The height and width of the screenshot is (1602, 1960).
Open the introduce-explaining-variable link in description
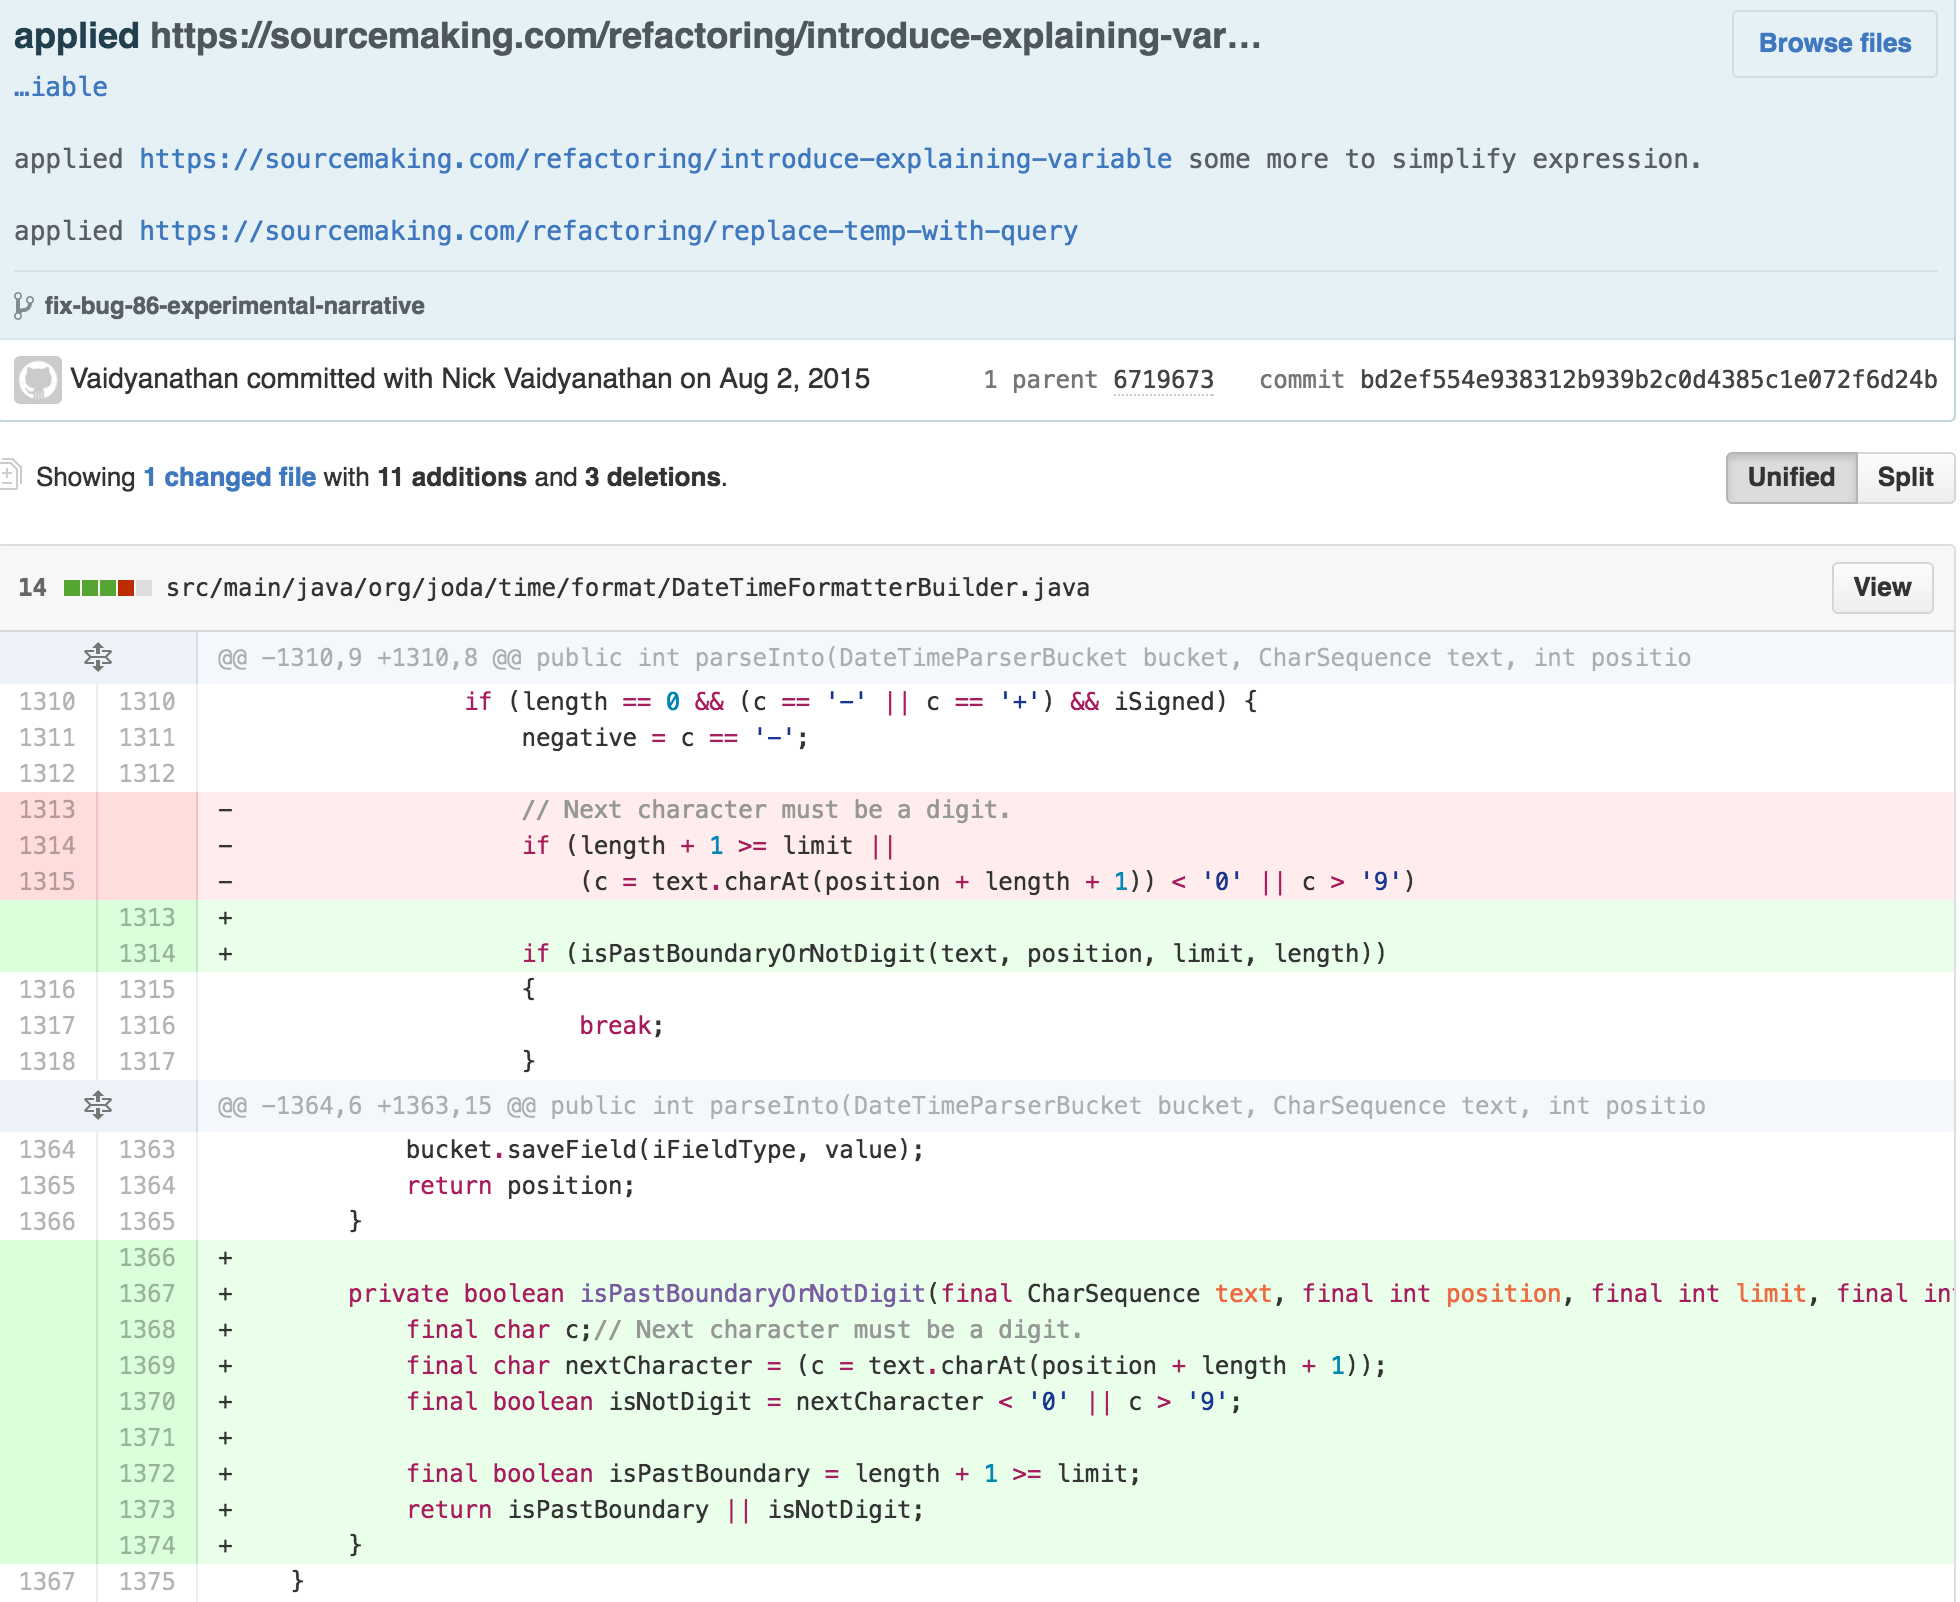point(655,159)
